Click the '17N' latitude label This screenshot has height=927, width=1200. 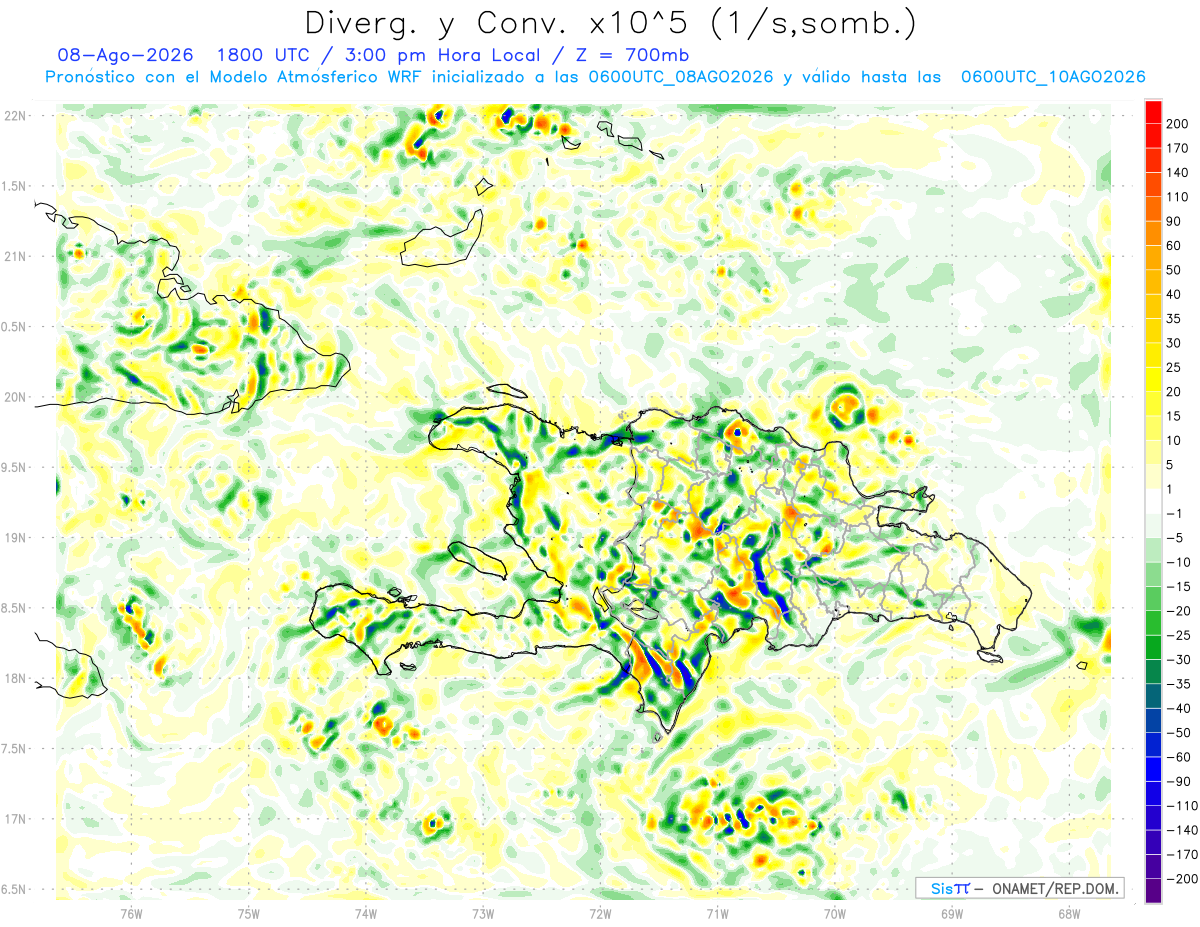(x=15, y=819)
